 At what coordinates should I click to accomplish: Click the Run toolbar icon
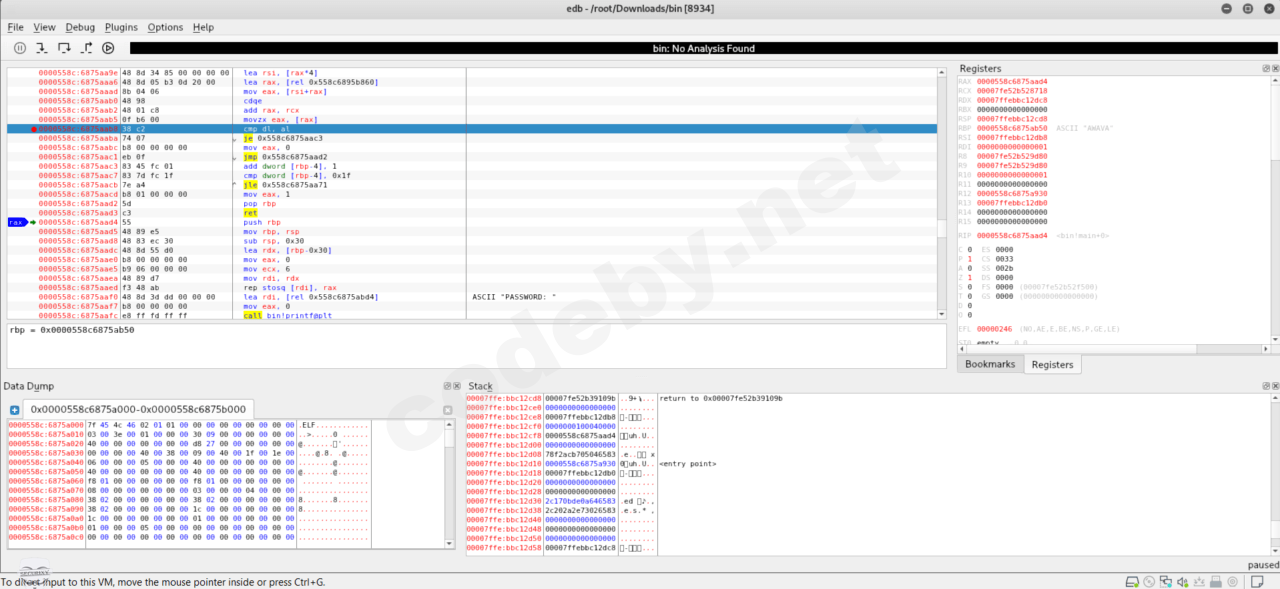[x=108, y=48]
